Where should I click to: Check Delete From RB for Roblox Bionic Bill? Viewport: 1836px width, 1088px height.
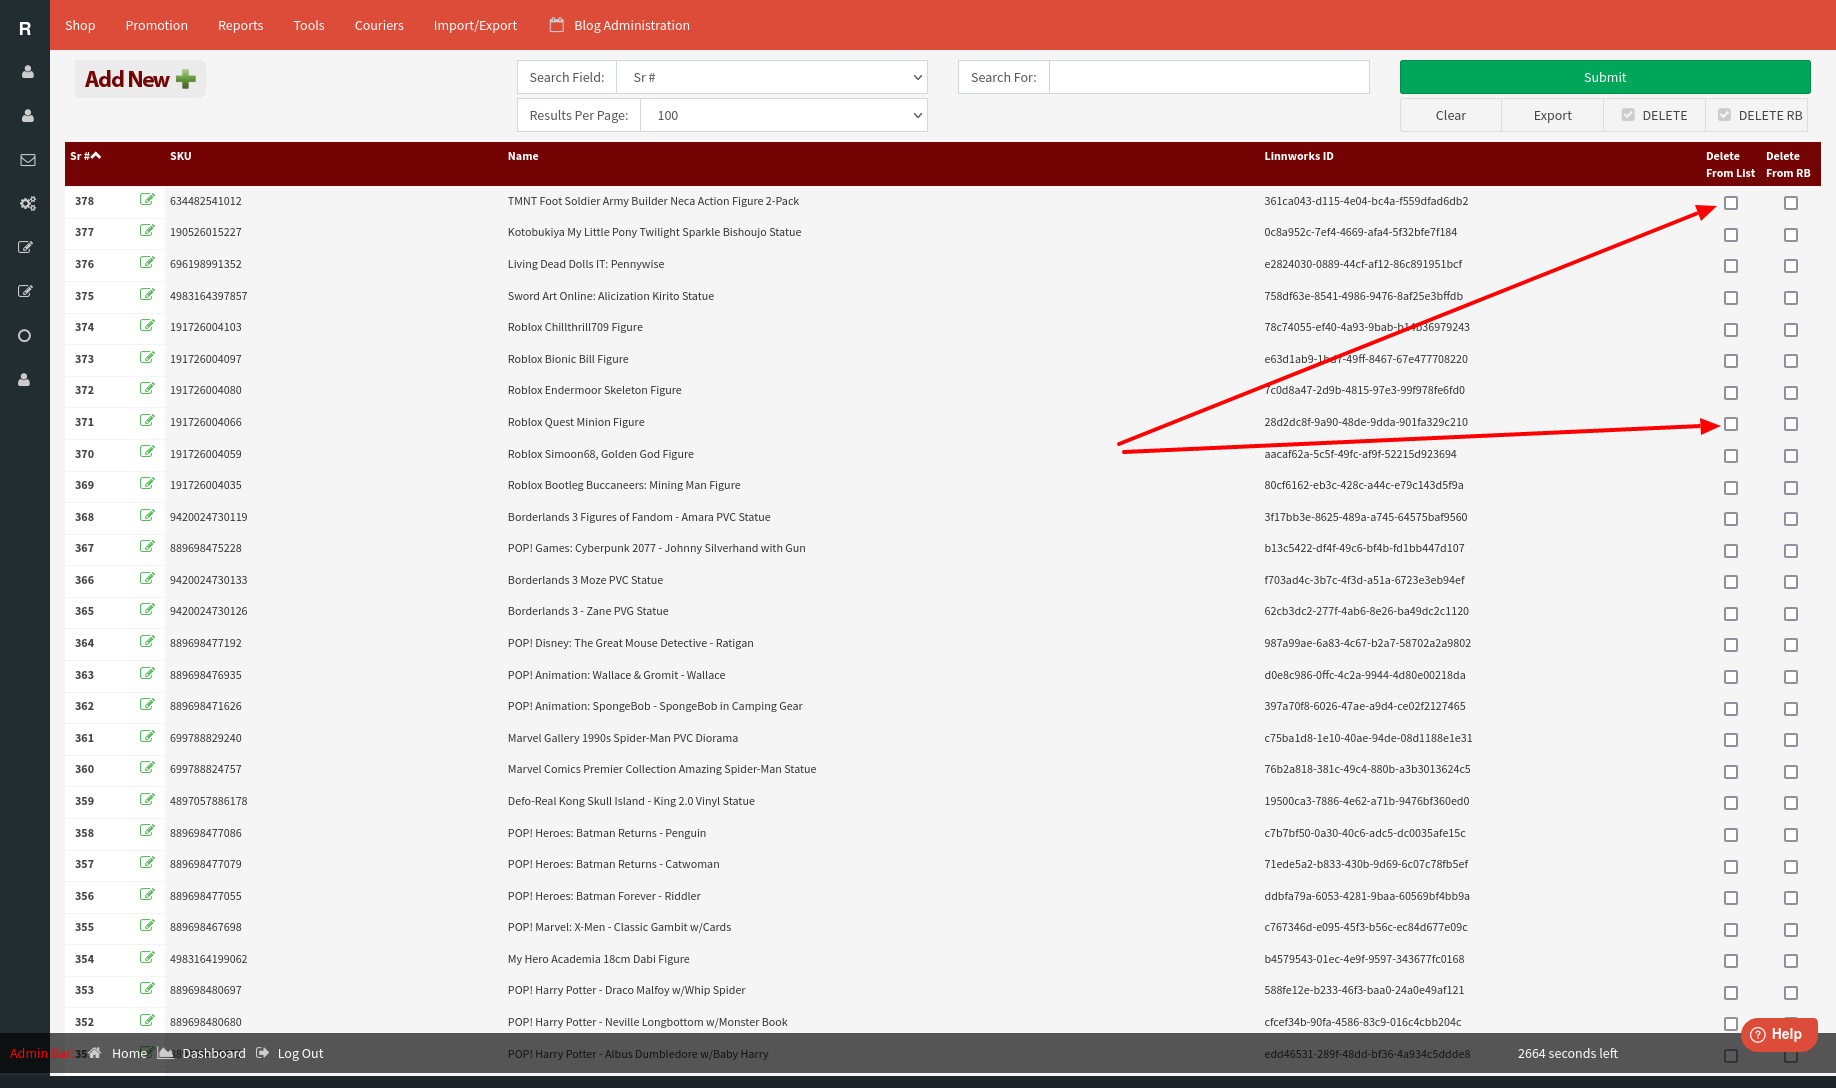coord(1791,361)
